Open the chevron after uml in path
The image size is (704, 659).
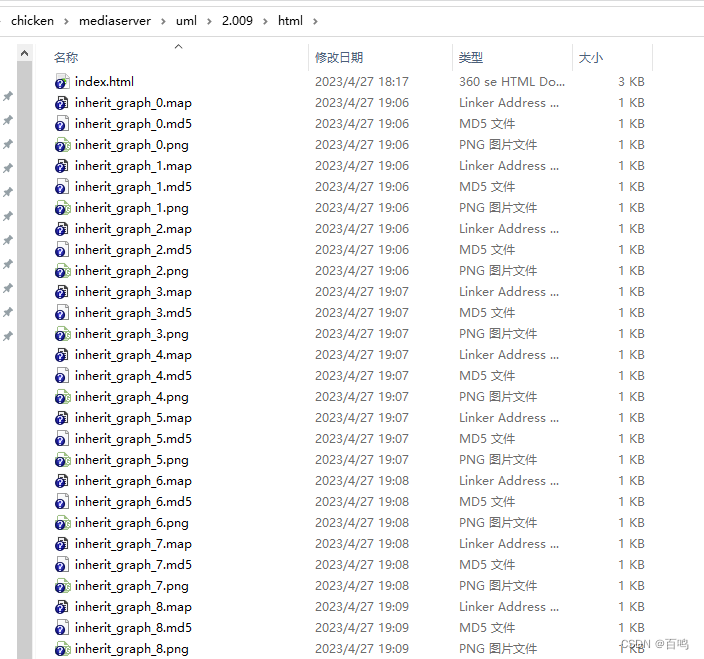[x=209, y=21]
